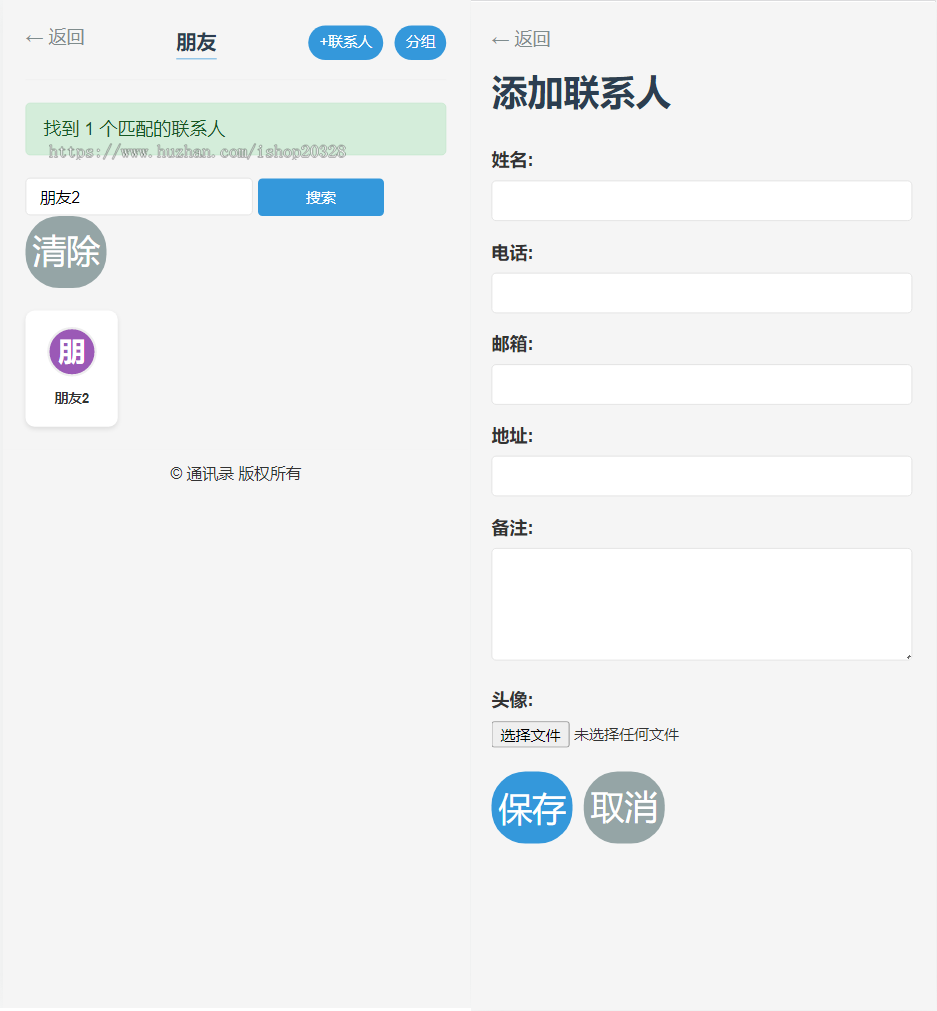937x1011 pixels.
Task: Click the © 通讯录 版权所有 footer
Action: click(235, 474)
